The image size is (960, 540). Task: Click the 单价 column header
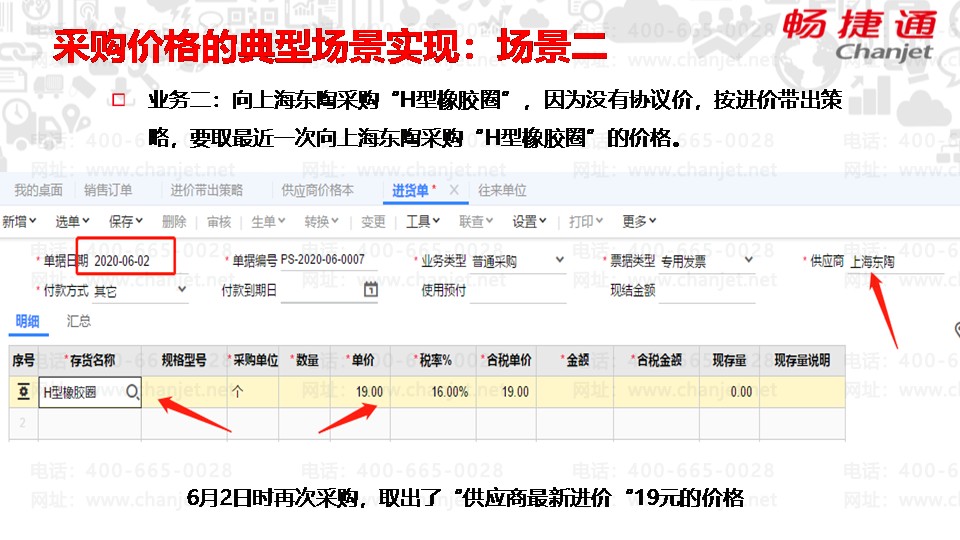click(360, 361)
